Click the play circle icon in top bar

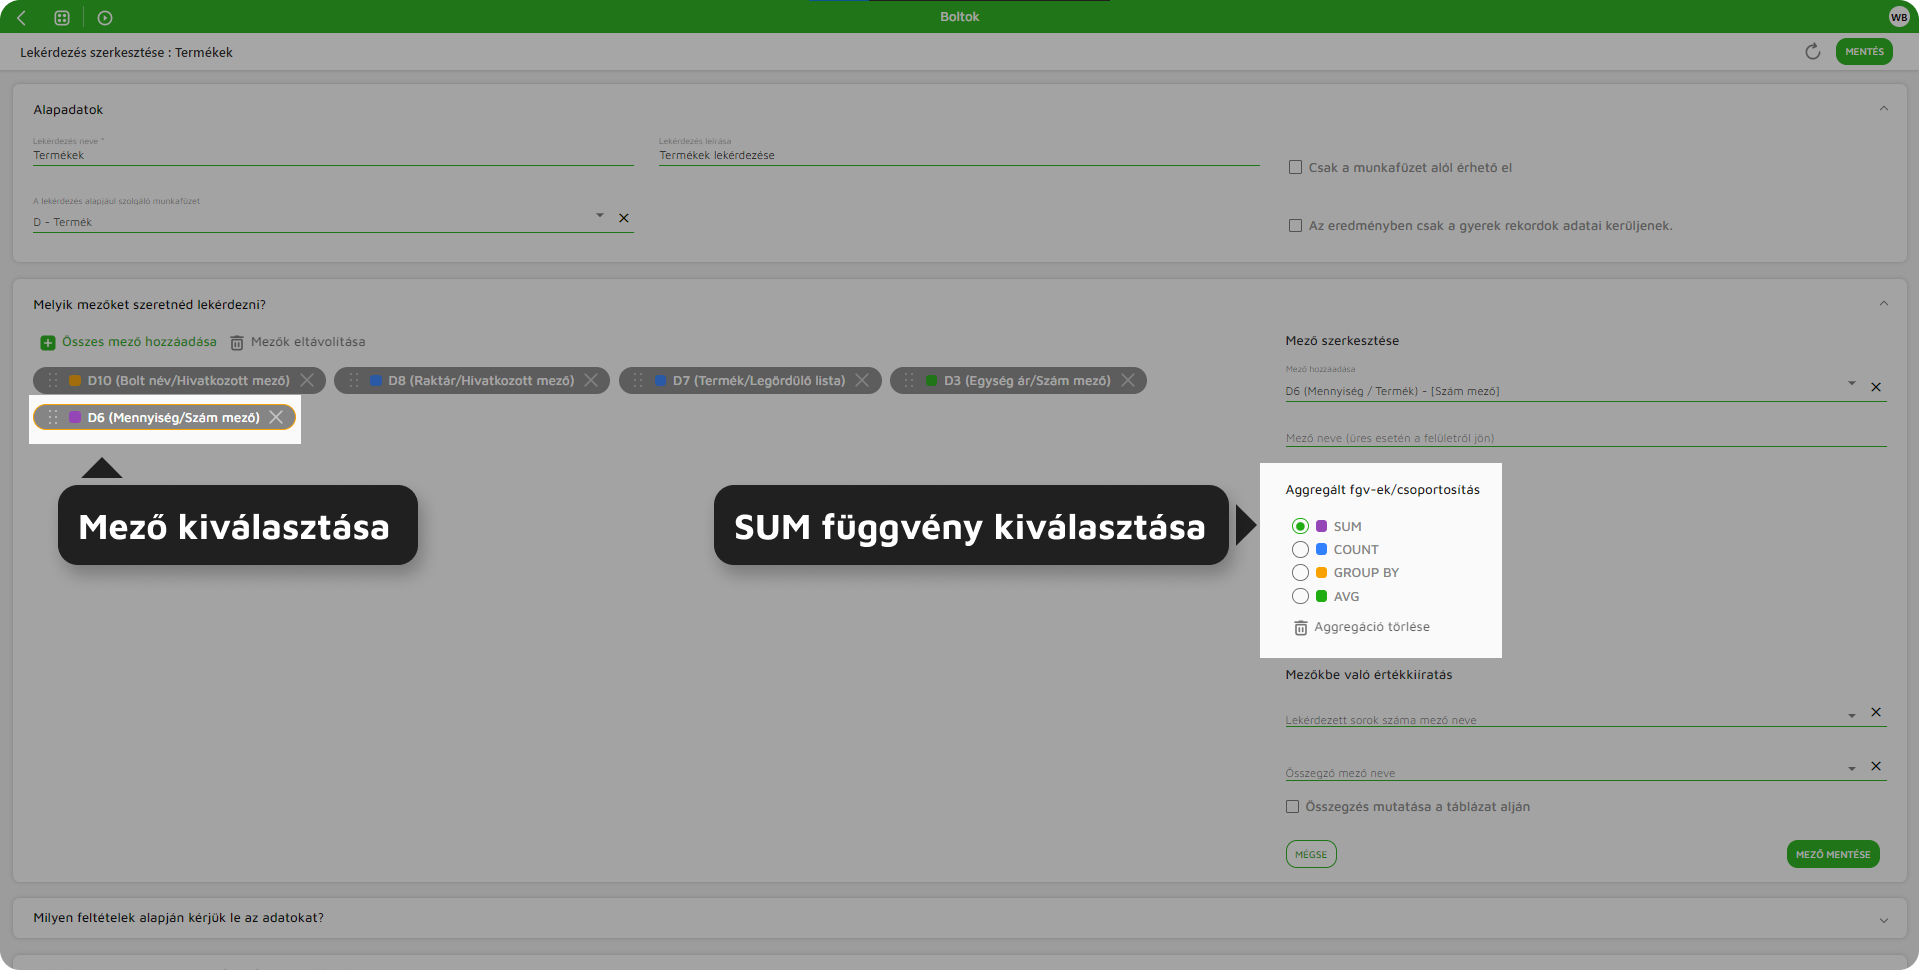click(x=105, y=17)
